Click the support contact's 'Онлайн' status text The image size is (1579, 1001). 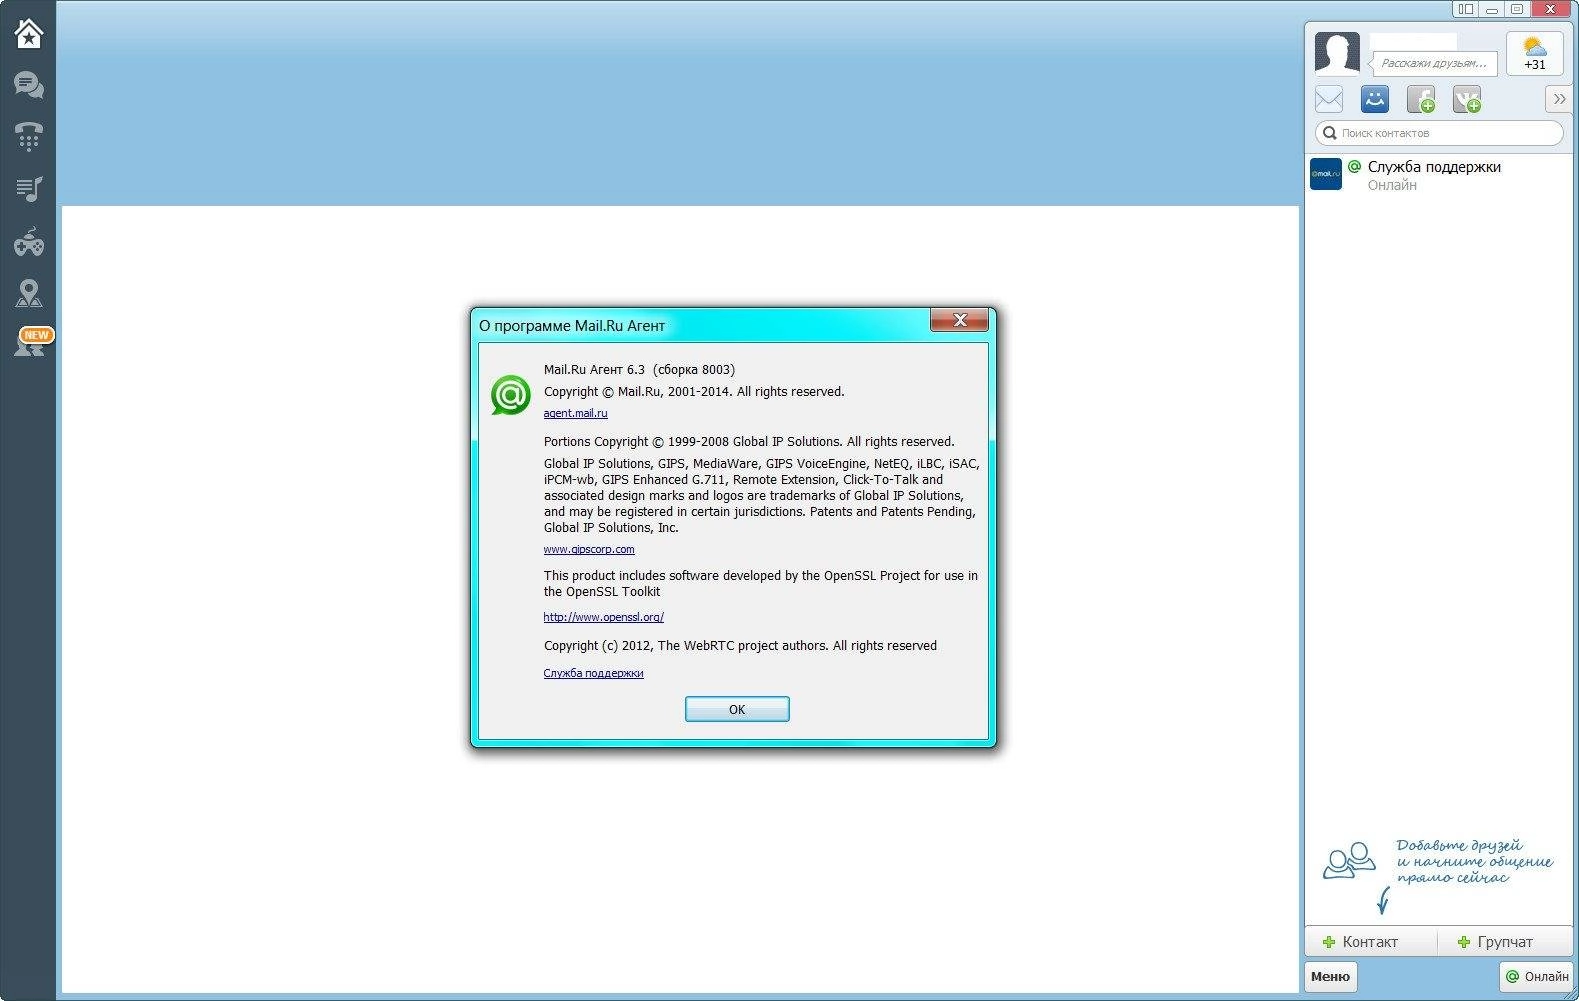click(x=1392, y=185)
